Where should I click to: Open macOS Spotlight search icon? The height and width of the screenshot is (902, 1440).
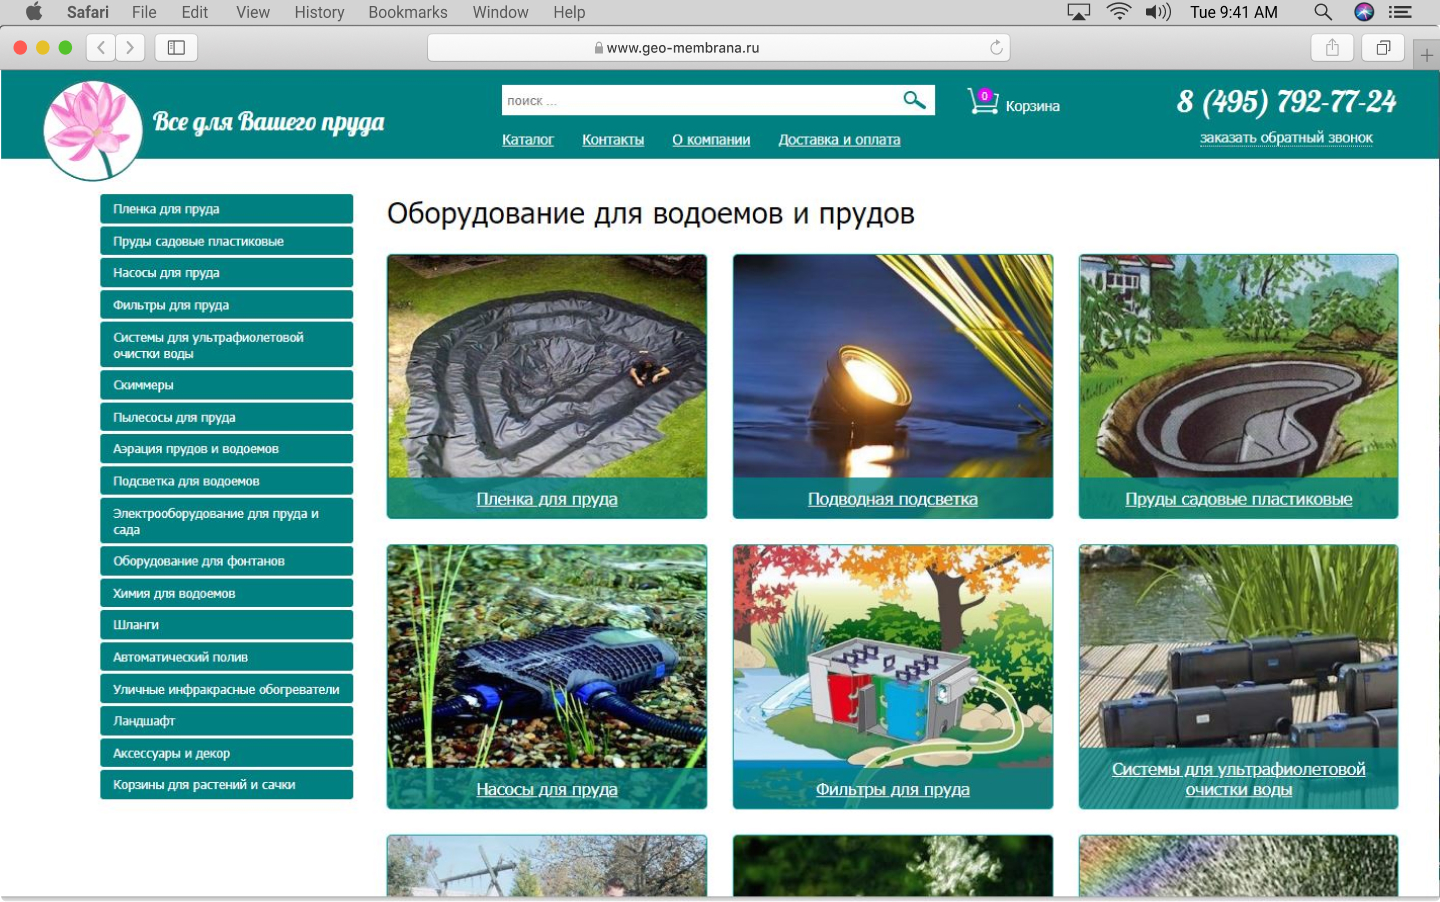[1322, 12]
